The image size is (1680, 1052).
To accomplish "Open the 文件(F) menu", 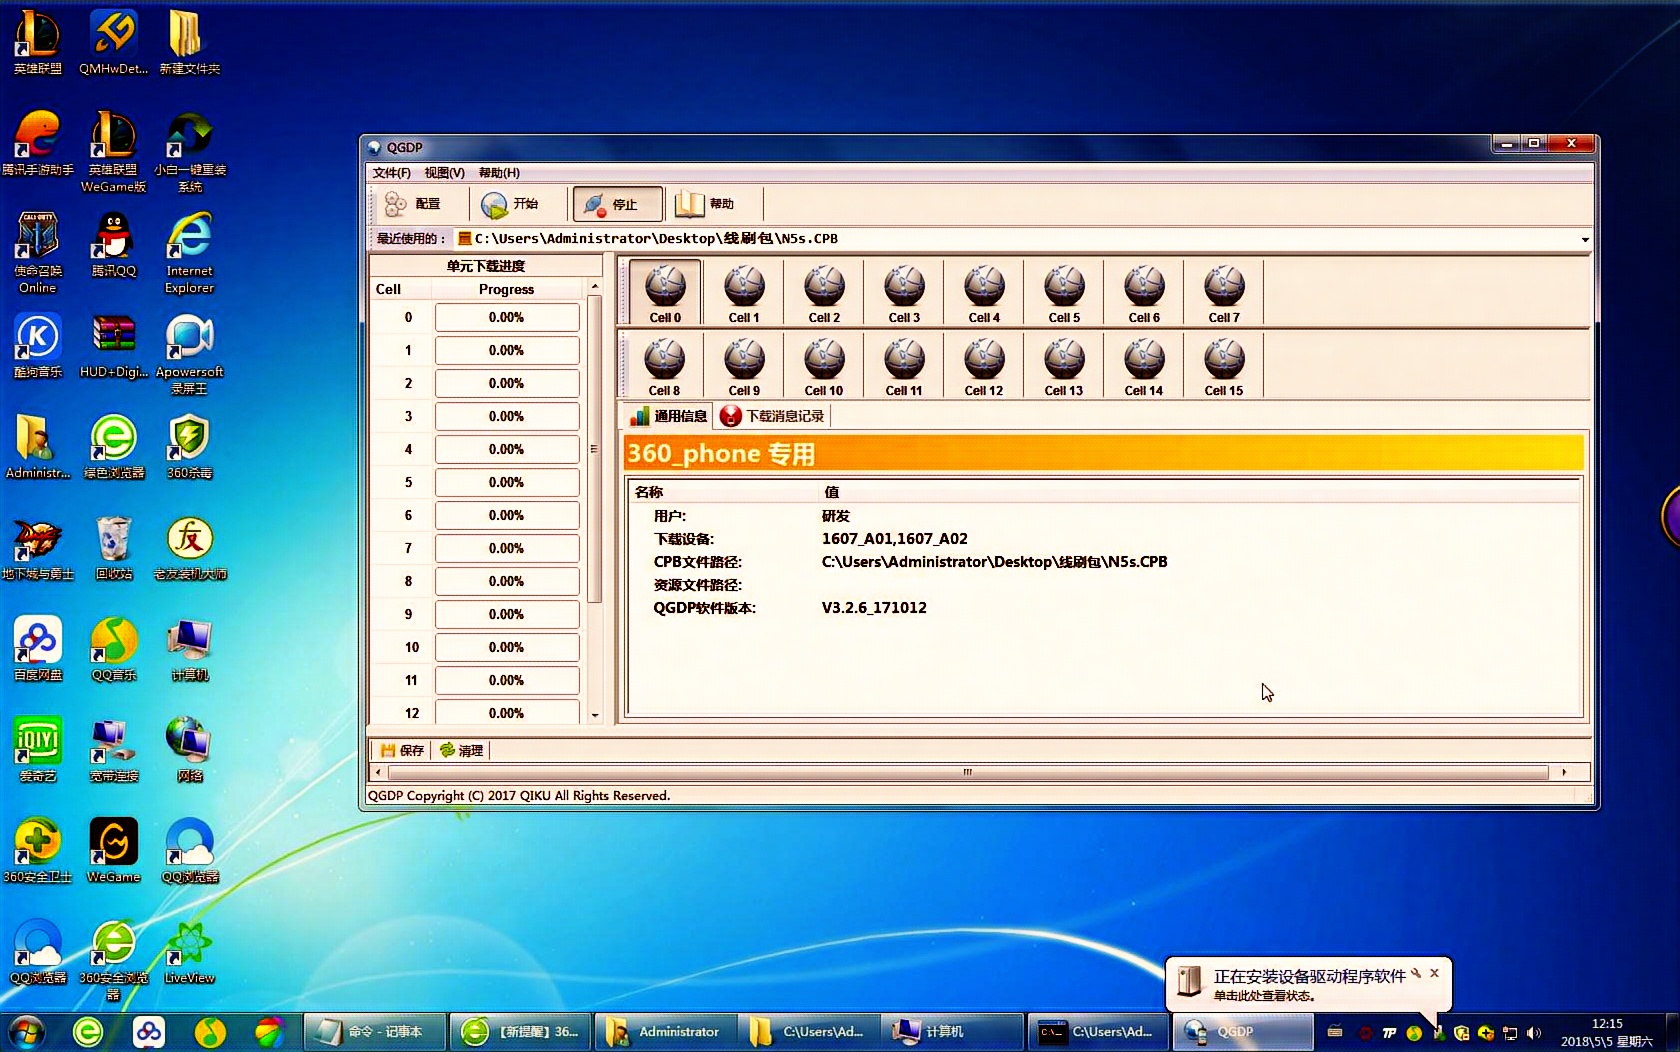I will tap(391, 173).
